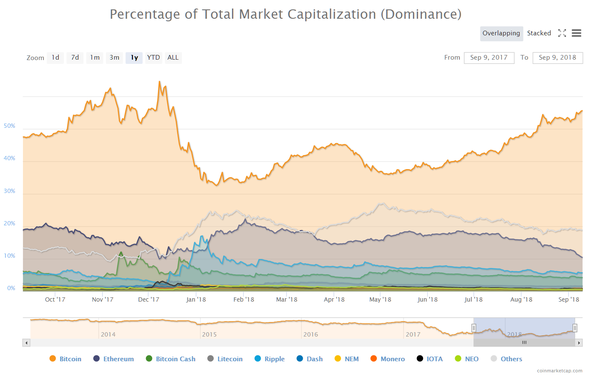Screen dimensions: 602x380
Task: Hide Bitcoin Cash series in legend
Action: pos(171,359)
